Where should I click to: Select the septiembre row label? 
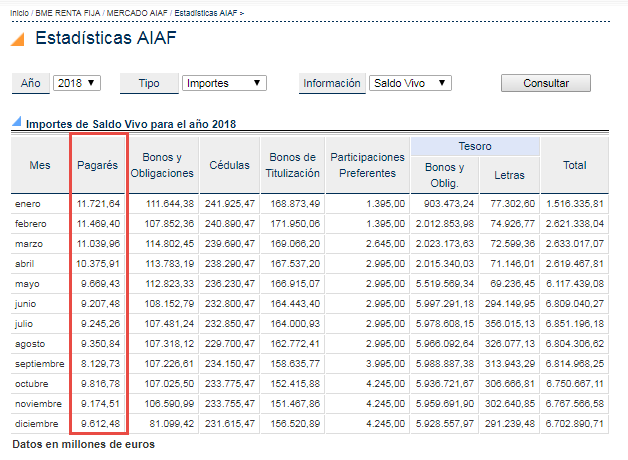tap(40, 364)
